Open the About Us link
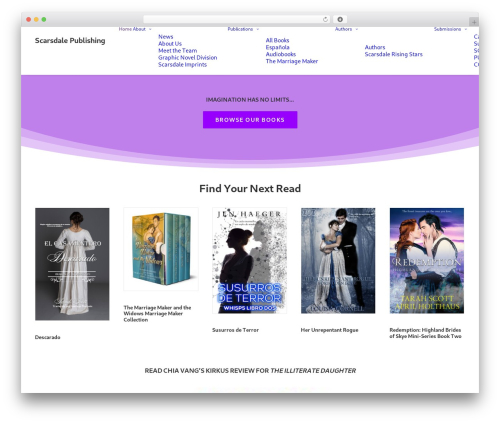The image size is (500, 423). pyautogui.click(x=170, y=44)
